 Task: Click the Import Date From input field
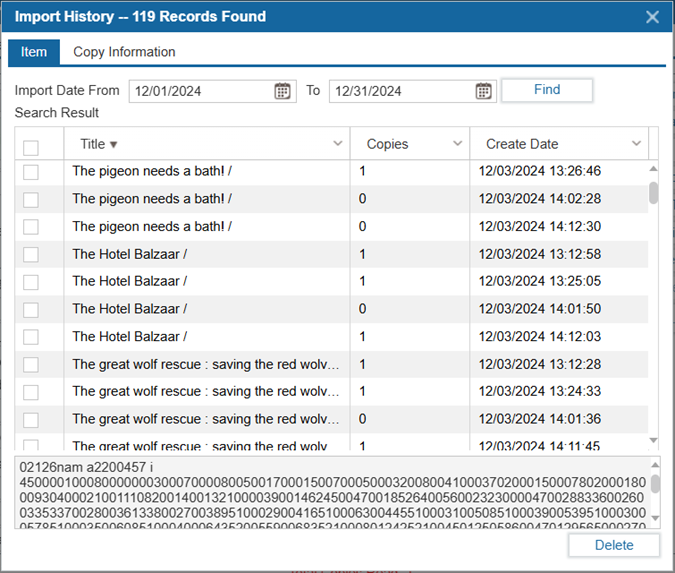(200, 91)
